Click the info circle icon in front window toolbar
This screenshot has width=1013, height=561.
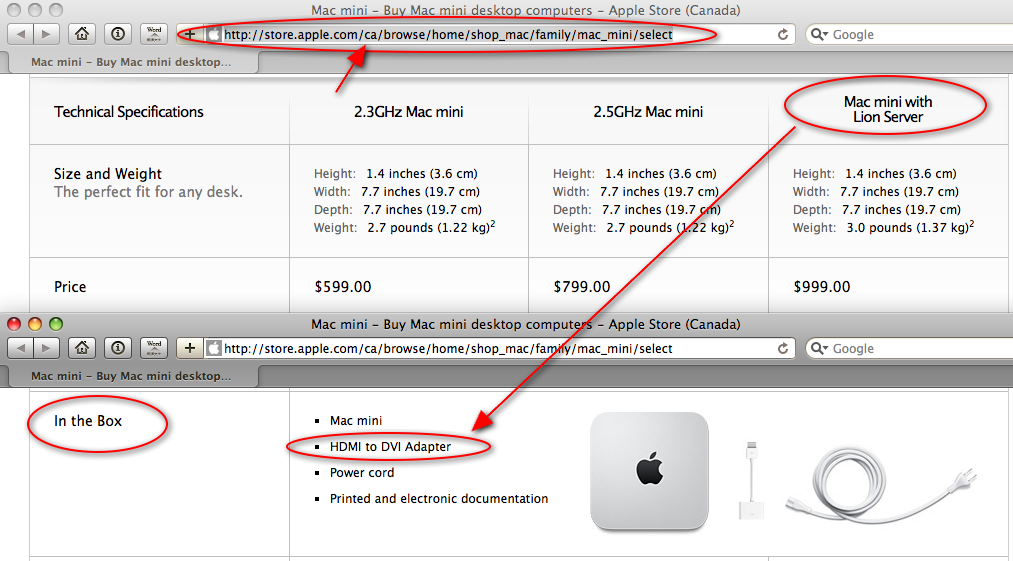point(118,348)
